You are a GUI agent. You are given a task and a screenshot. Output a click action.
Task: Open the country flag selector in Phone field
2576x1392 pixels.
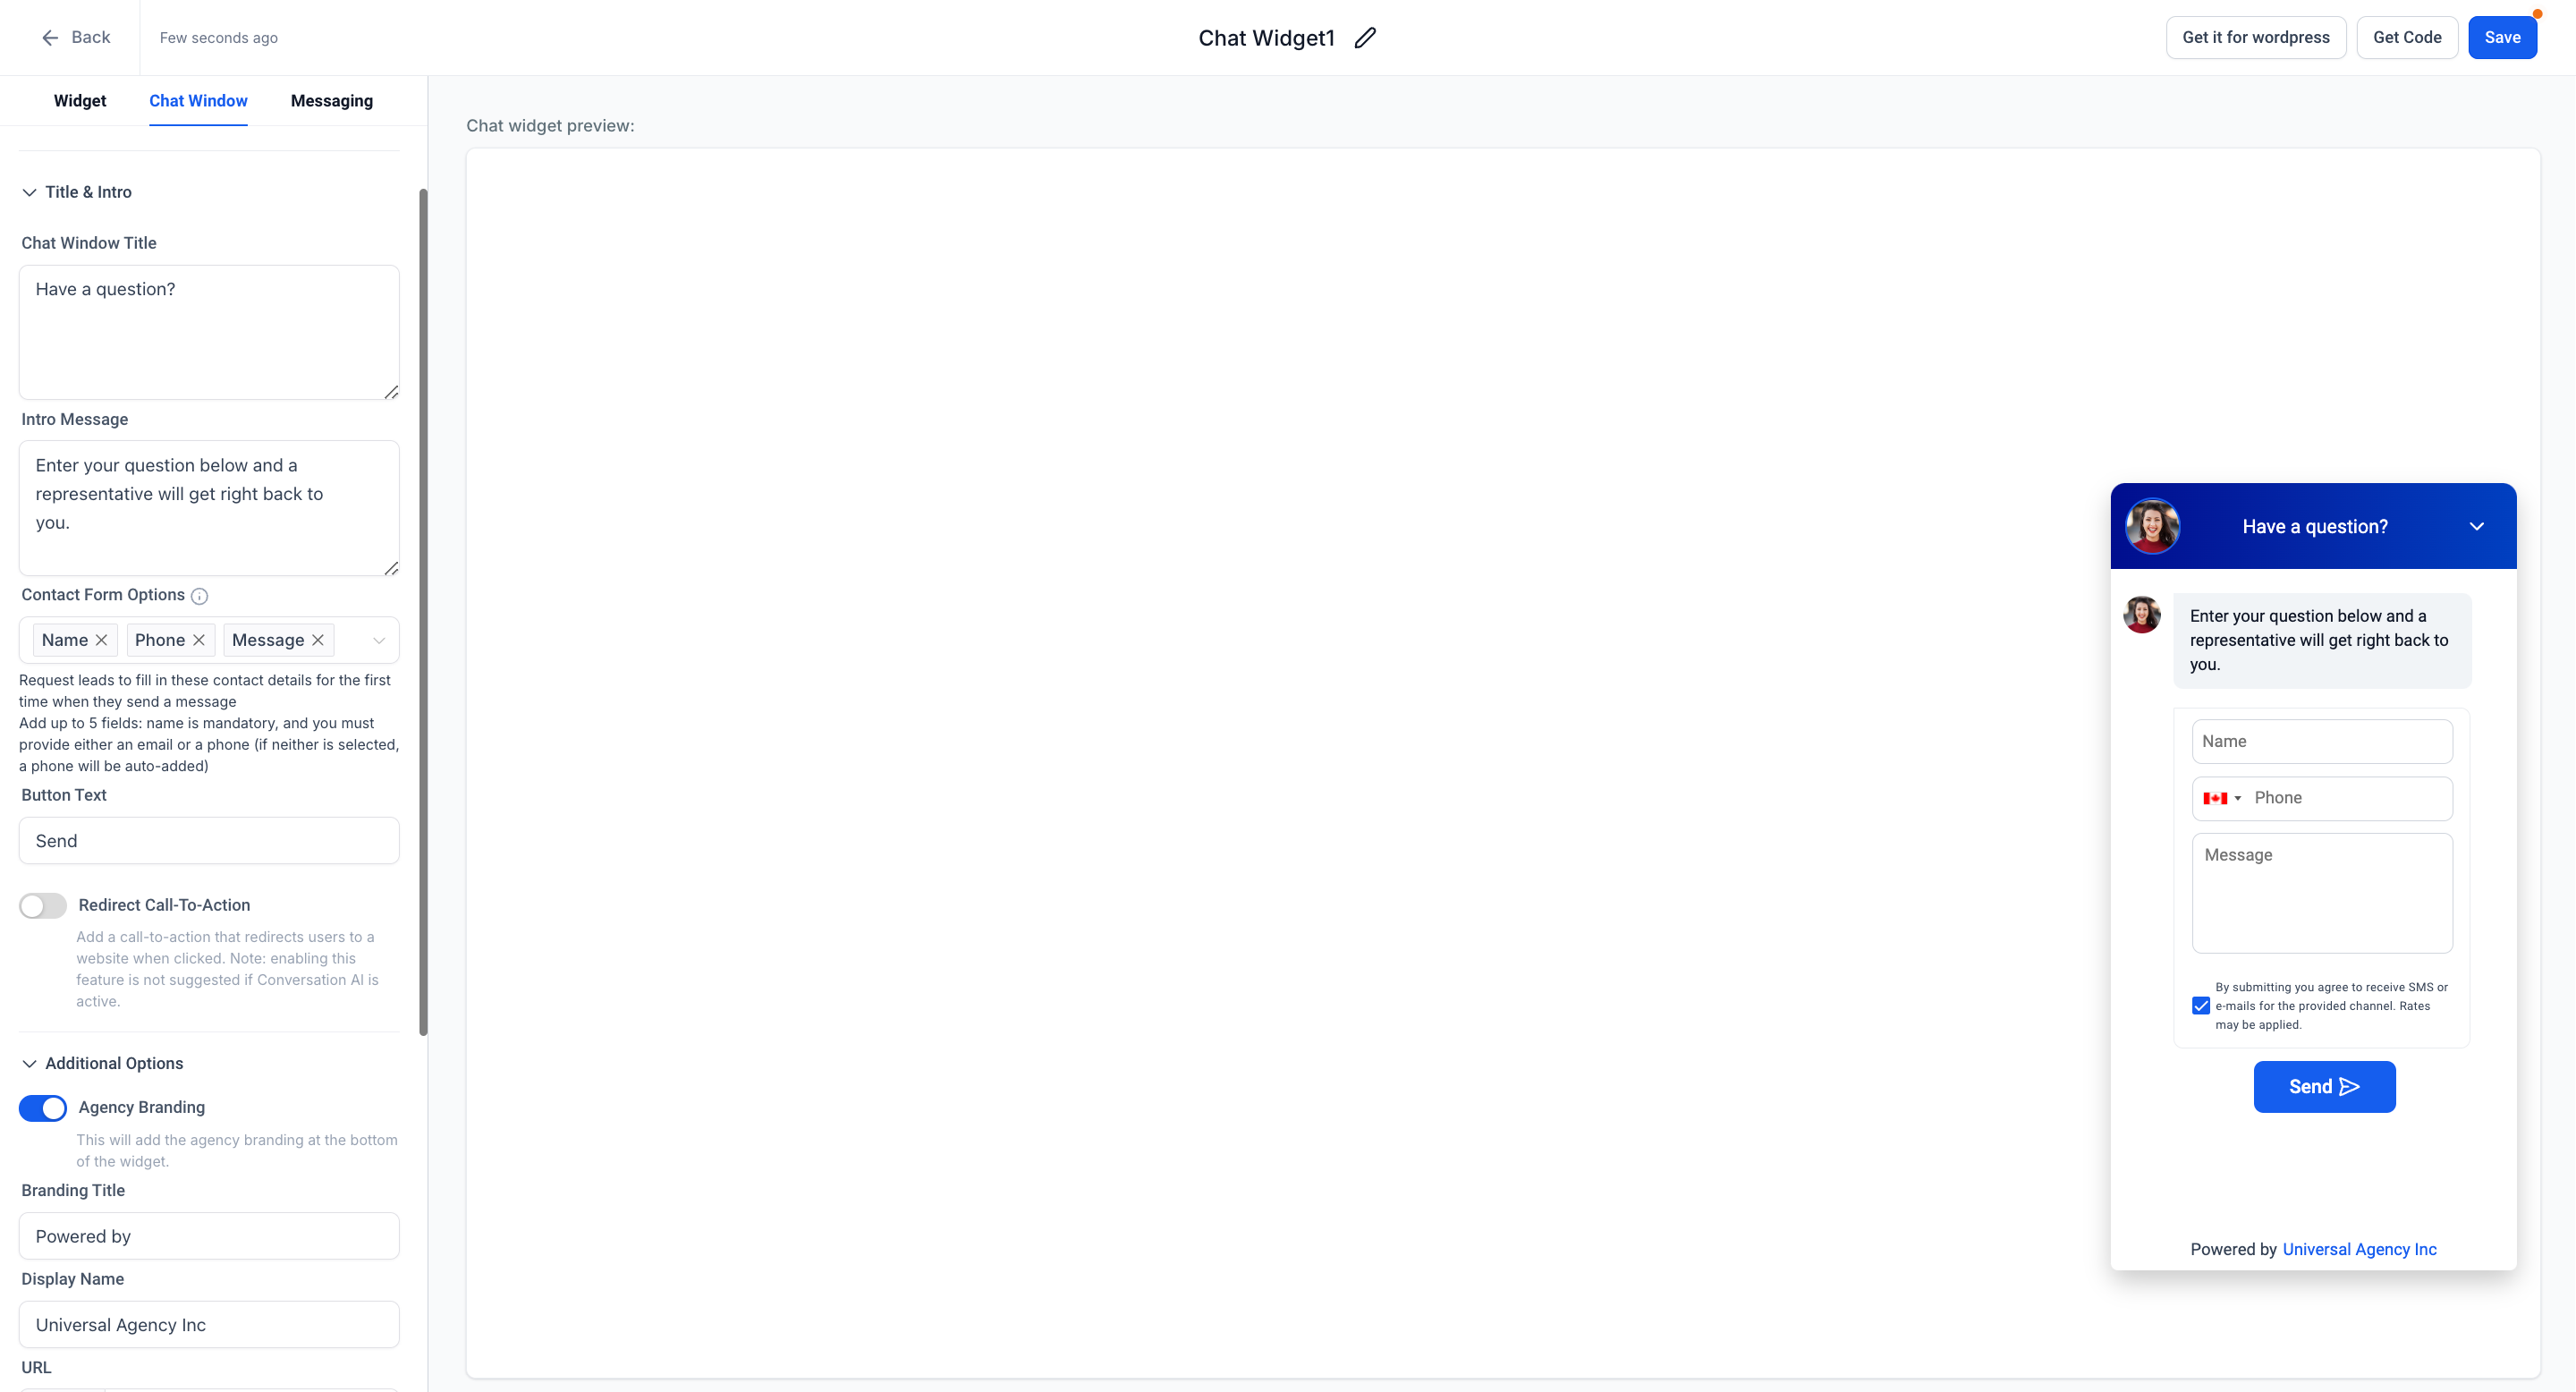[x=2221, y=798]
